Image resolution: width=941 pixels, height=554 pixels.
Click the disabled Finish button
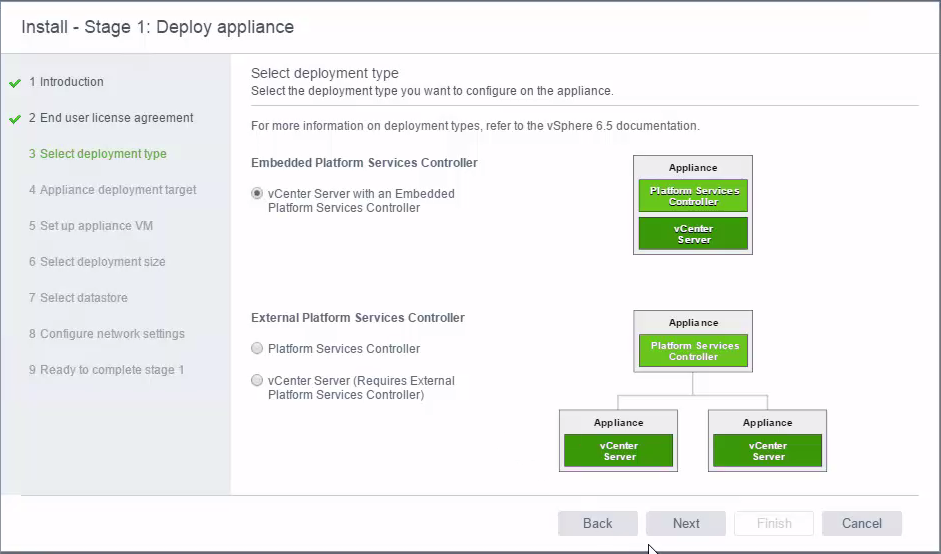click(774, 523)
